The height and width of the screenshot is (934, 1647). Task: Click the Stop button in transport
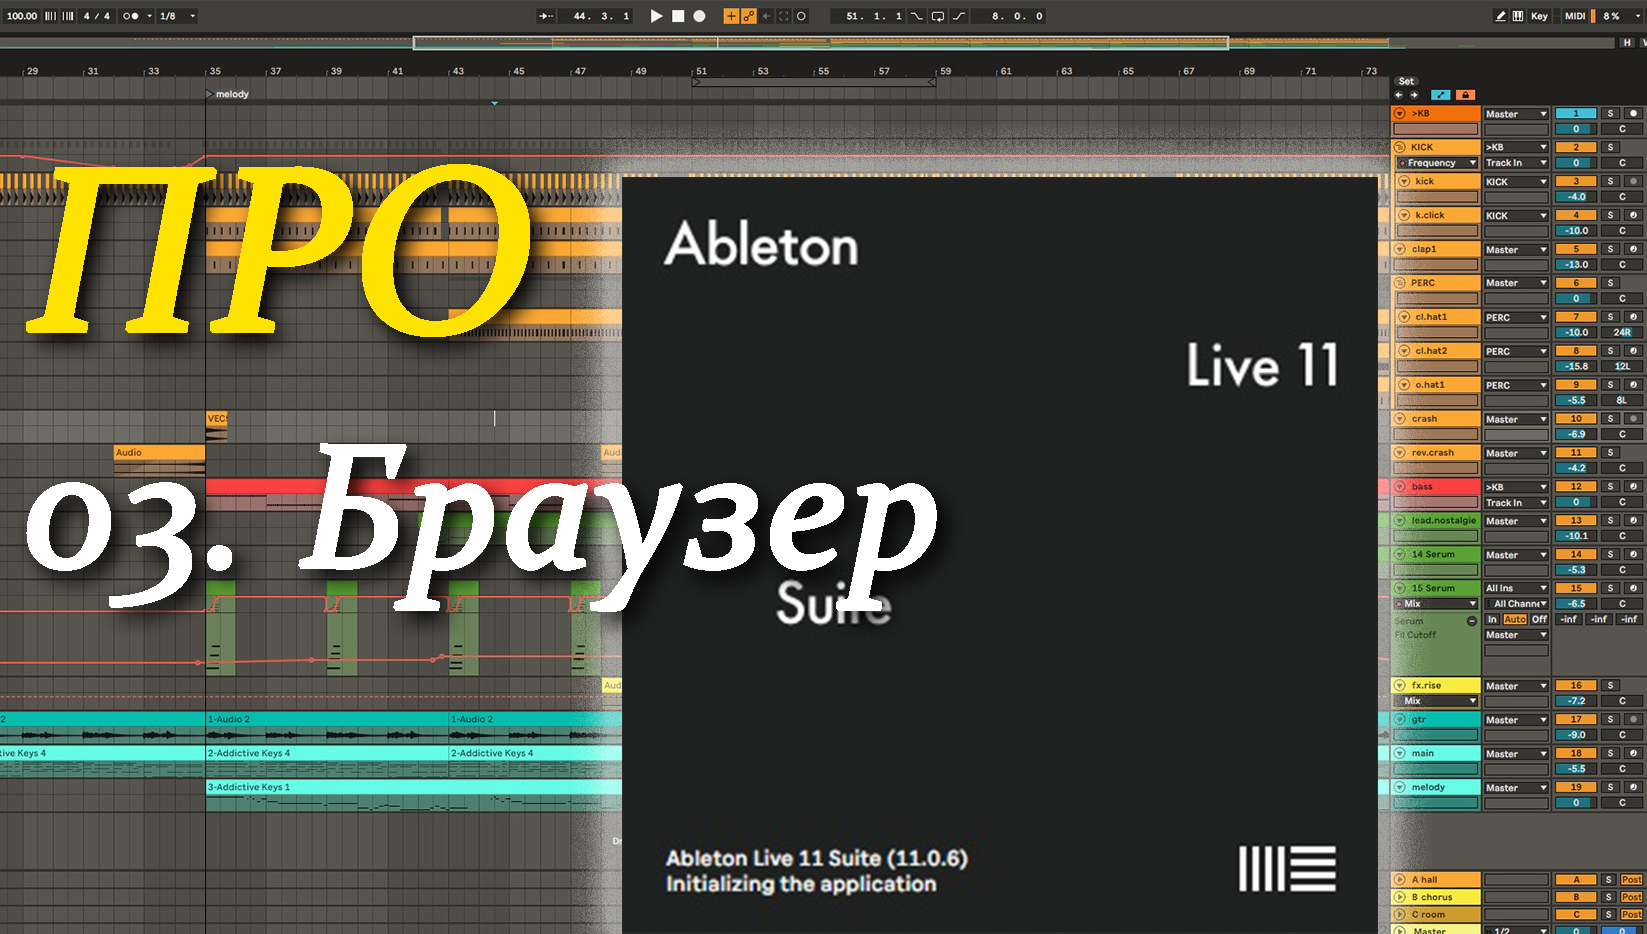point(678,16)
